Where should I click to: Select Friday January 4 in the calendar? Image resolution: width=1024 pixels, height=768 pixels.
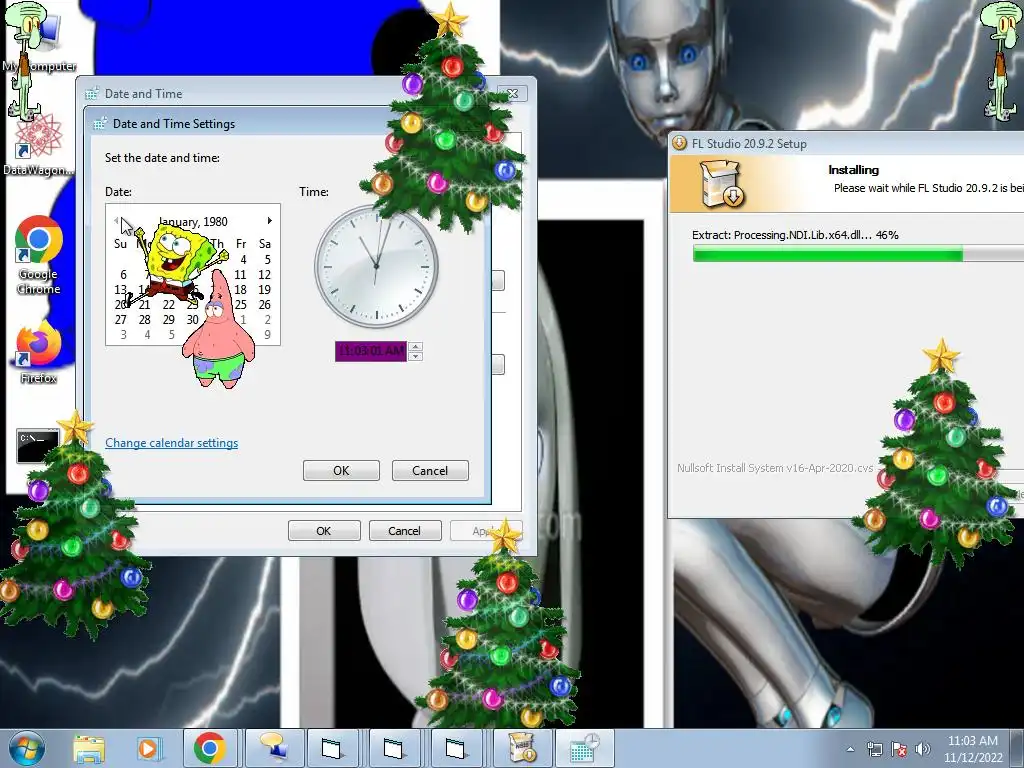[243, 259]
